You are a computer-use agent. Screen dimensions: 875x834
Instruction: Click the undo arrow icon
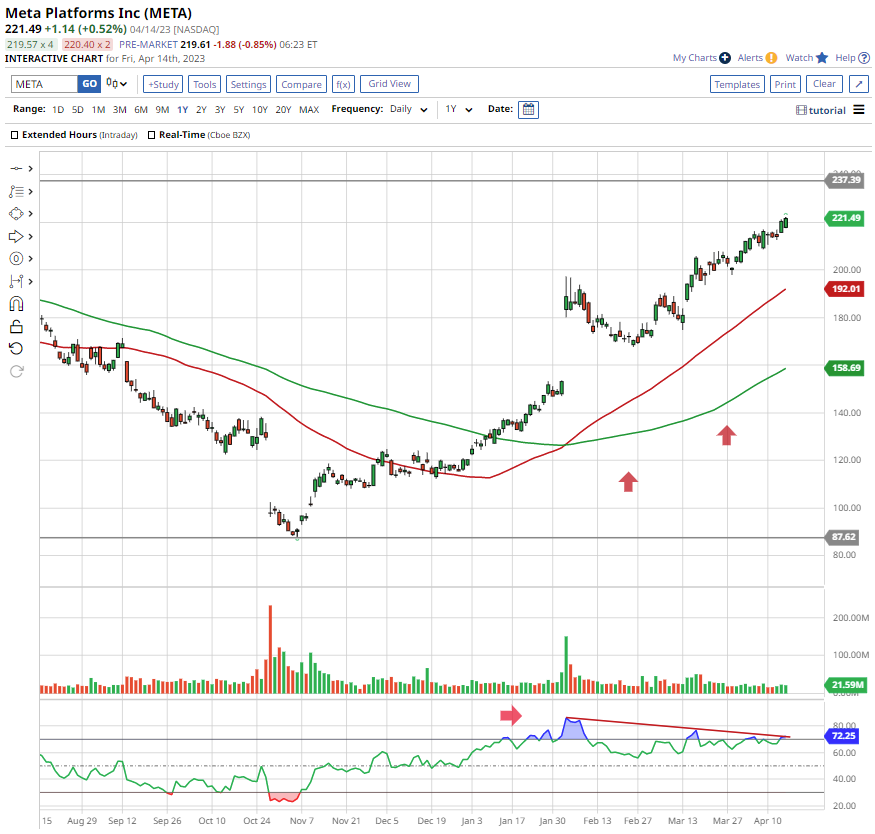[16, 349]
